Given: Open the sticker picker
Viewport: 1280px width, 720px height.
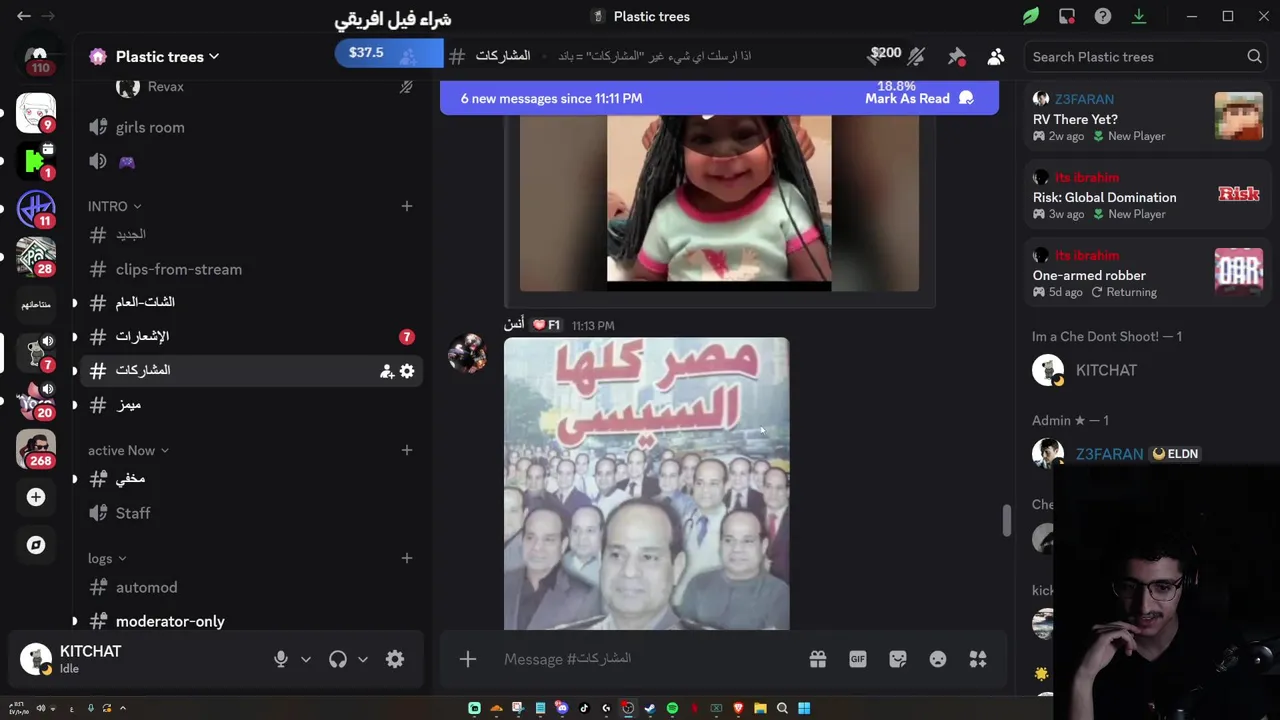Looking at the screenshot, I should pos(898,659).
